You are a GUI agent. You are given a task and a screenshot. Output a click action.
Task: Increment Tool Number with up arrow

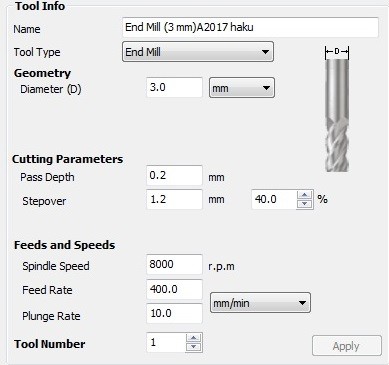click(x=194, y=338)
